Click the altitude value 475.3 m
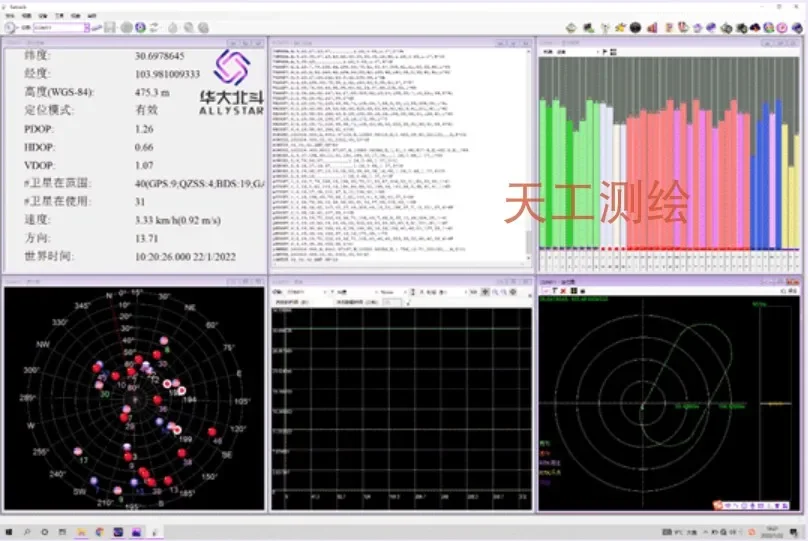808x541 pixels. pos(152,92)
